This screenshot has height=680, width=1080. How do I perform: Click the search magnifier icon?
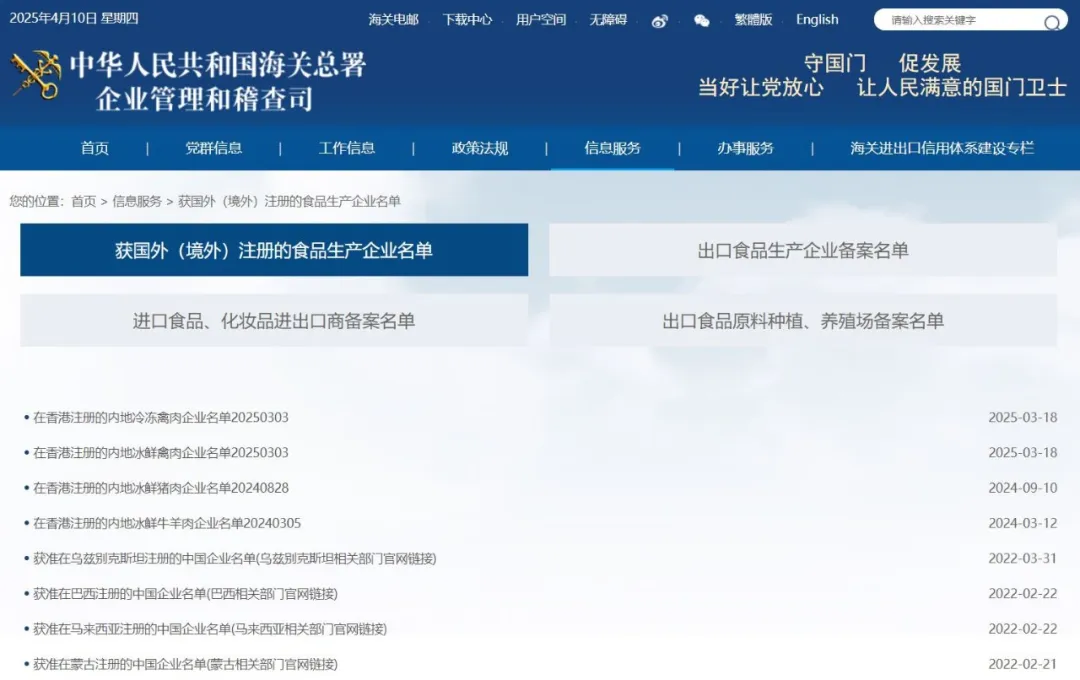point(1052,22)
